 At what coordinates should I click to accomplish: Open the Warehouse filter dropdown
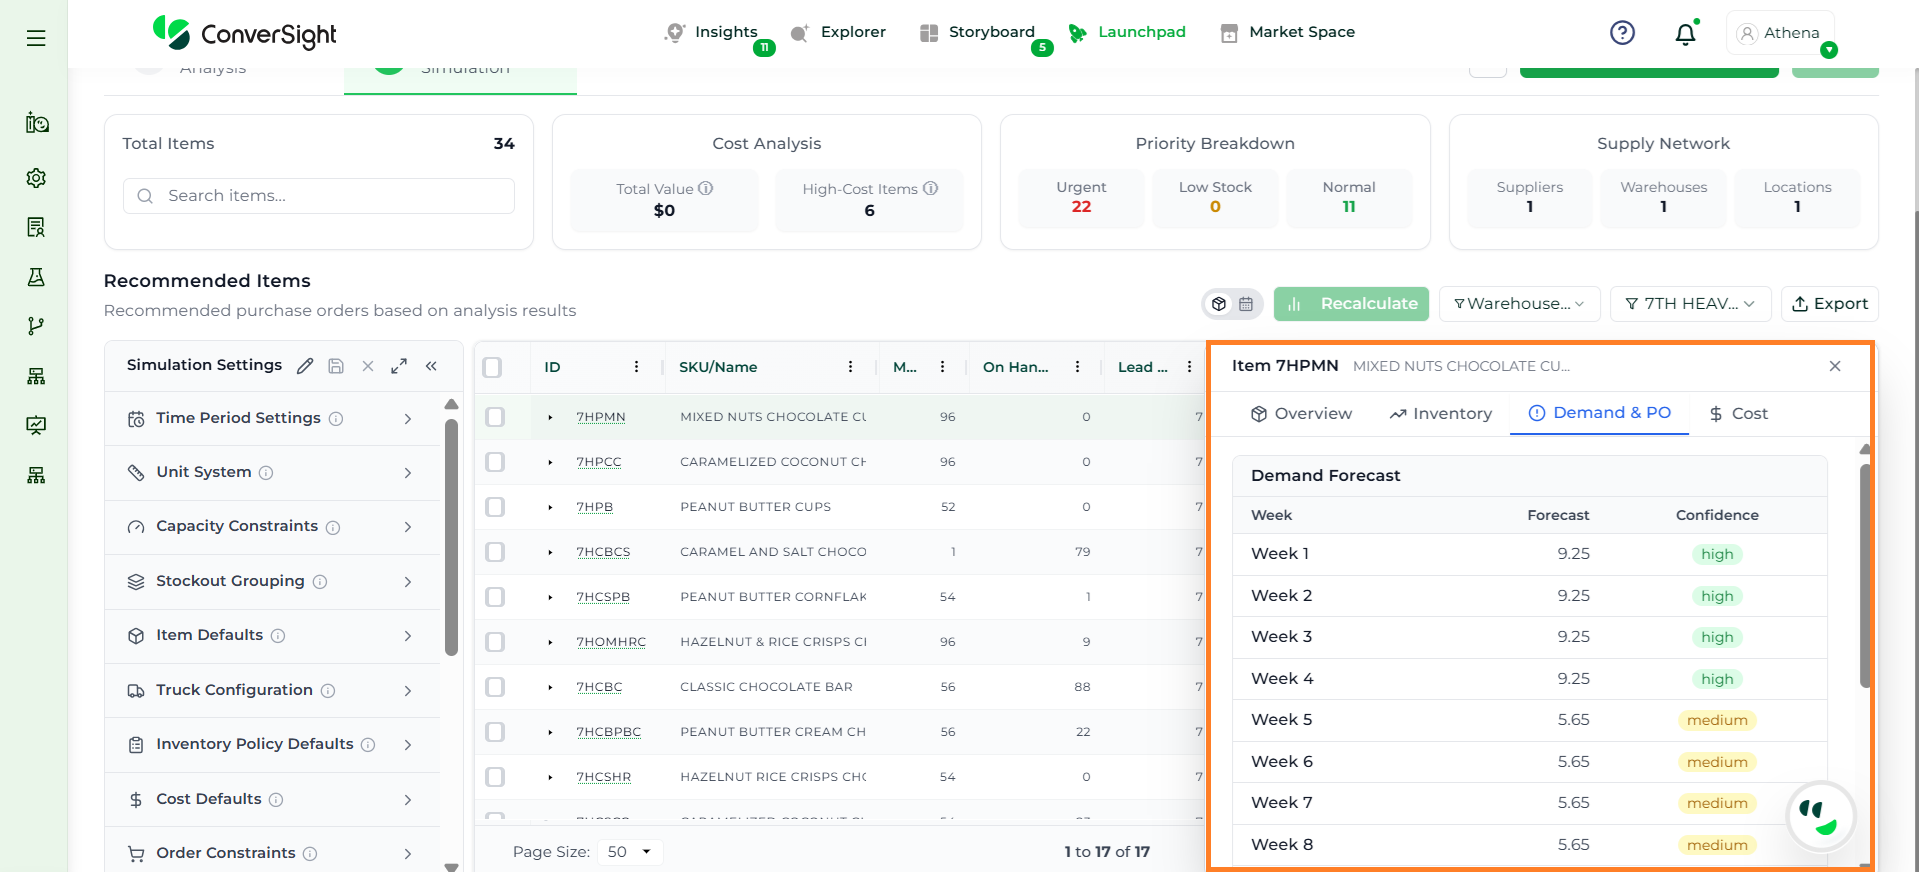tap(1519, 304)
